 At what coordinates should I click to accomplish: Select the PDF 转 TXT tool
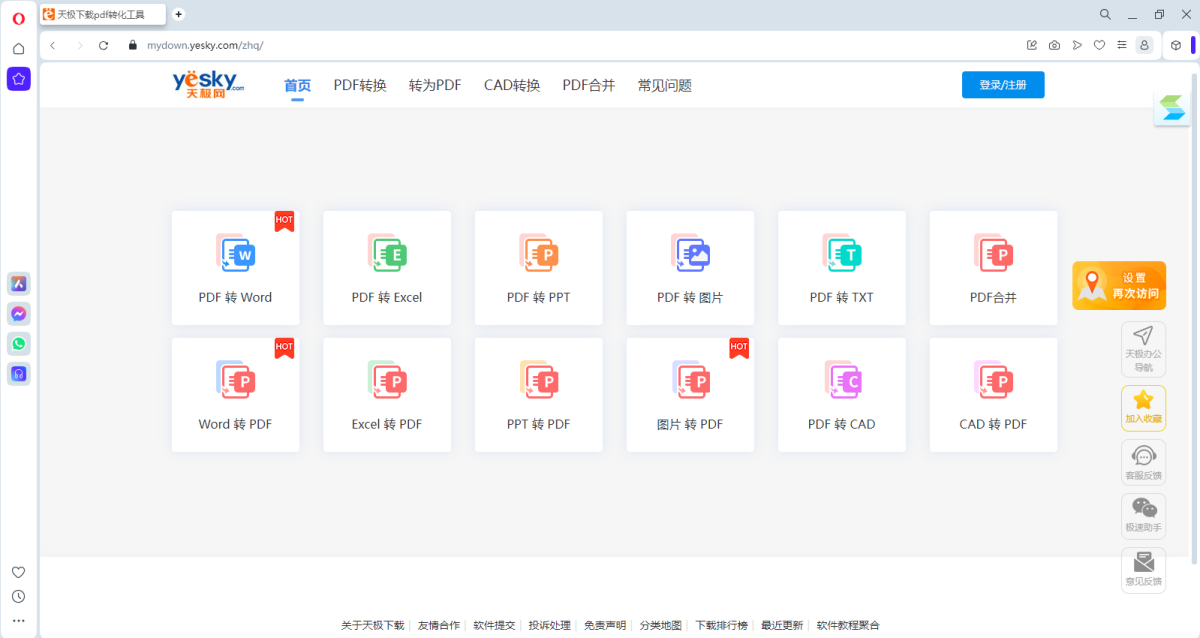coord(841,267)
